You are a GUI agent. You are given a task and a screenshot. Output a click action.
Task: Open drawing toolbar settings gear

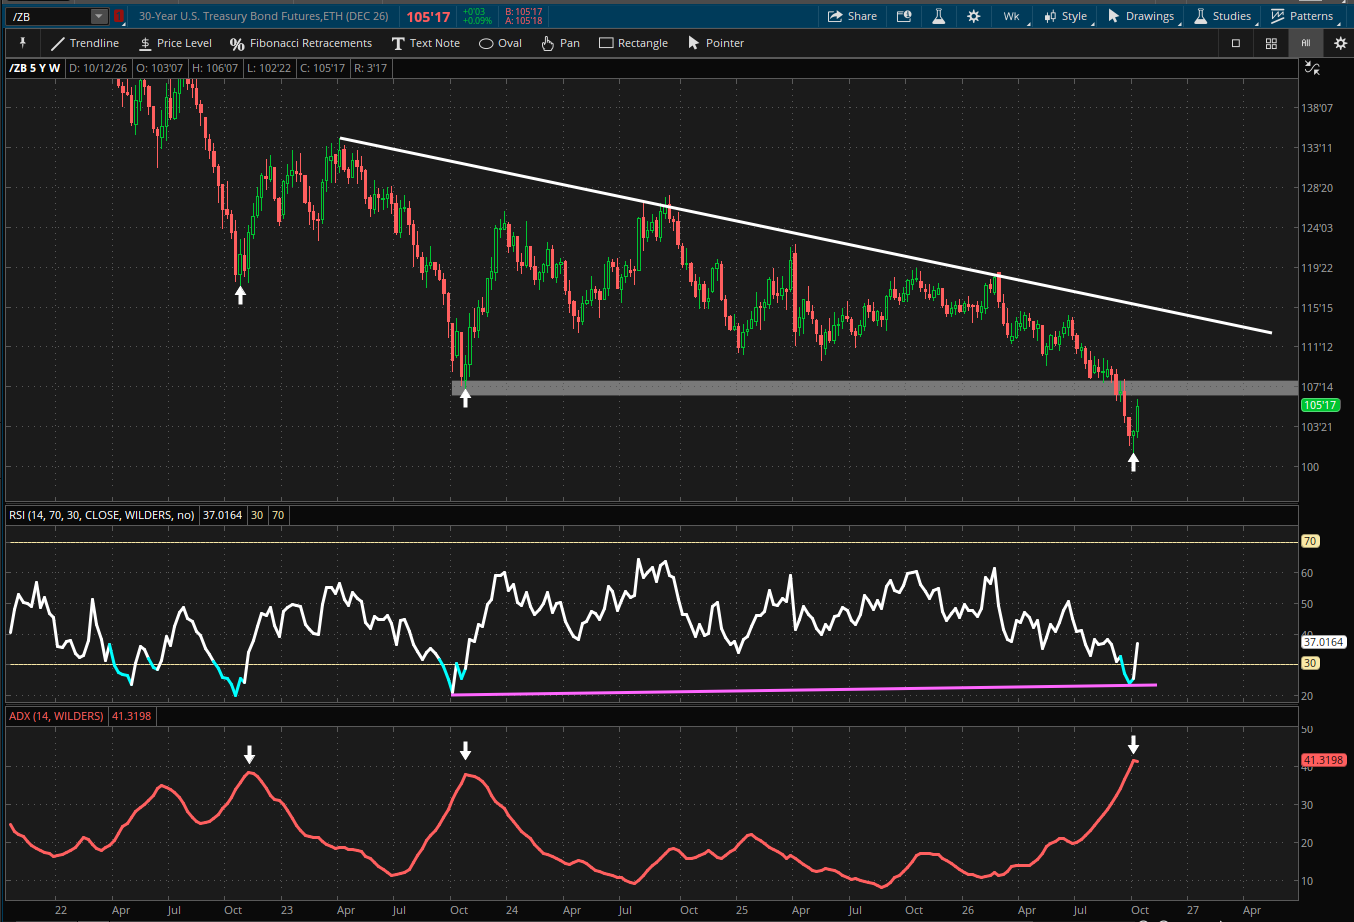click(x=1341, y=43)
